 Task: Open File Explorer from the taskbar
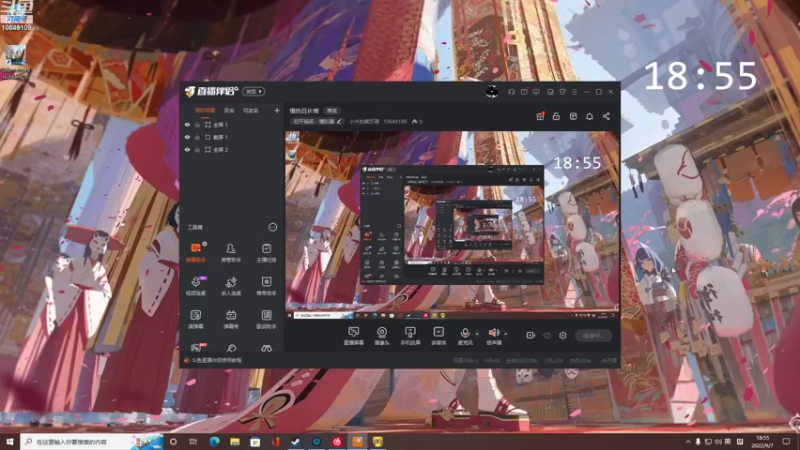coord(235,441)
